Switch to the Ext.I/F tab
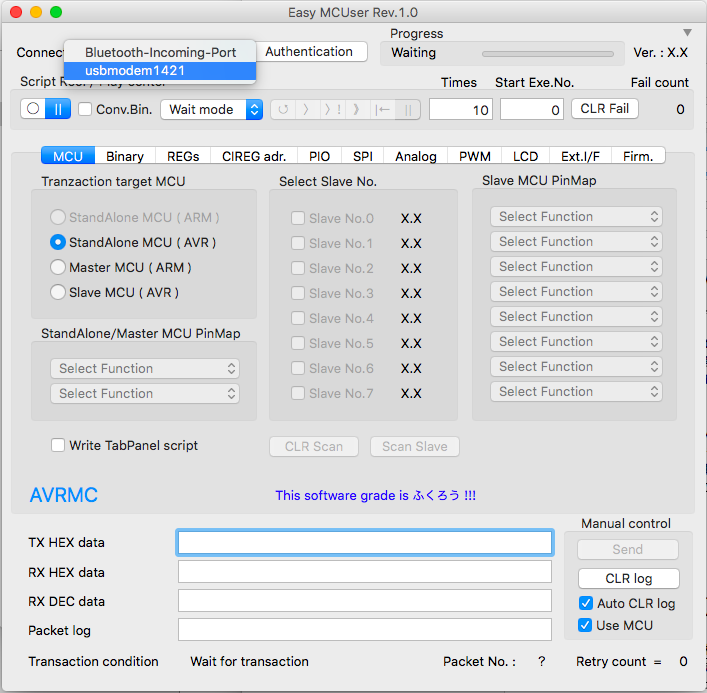707x693 pixels. coord(580,156)
